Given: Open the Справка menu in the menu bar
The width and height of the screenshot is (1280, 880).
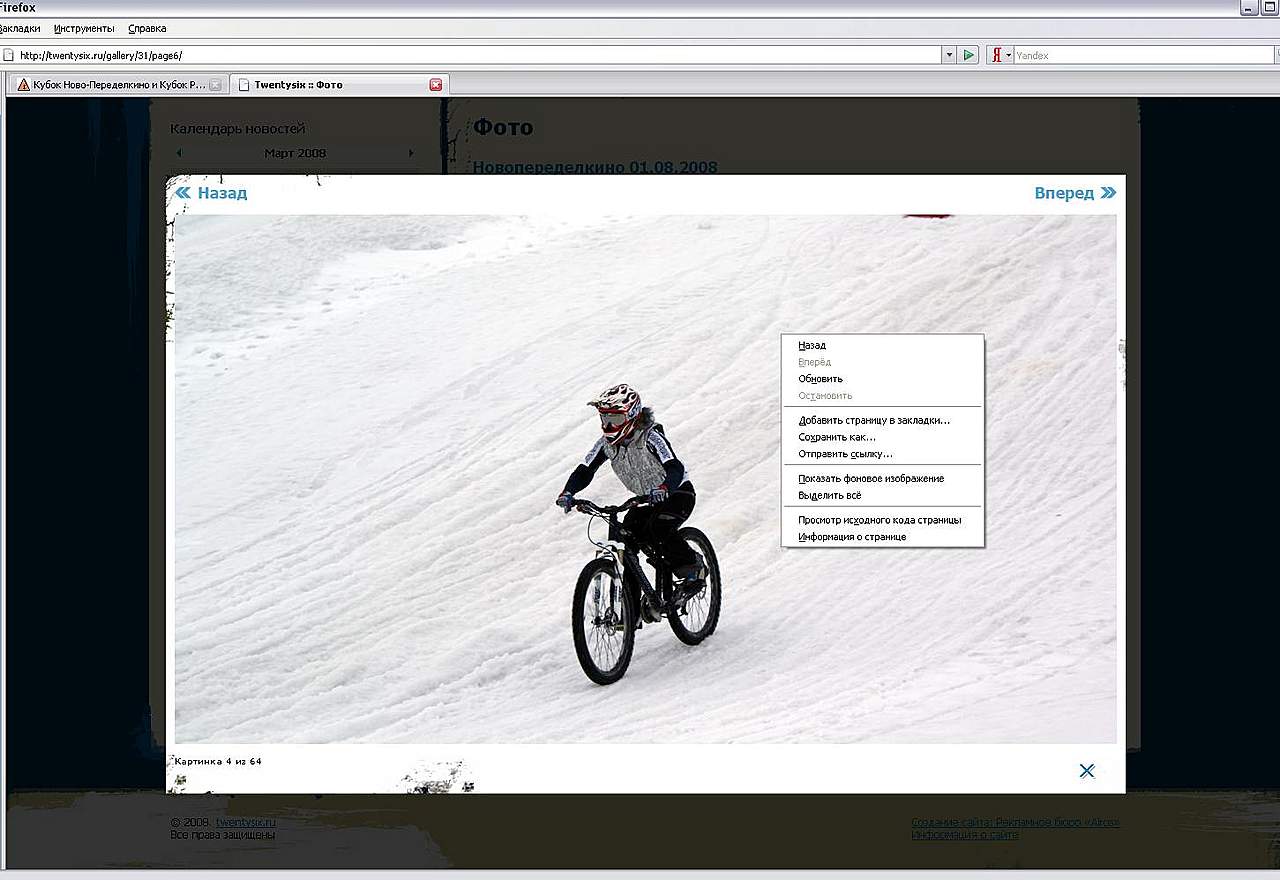Looking at the screenshot, I should (x=147, y=28).
